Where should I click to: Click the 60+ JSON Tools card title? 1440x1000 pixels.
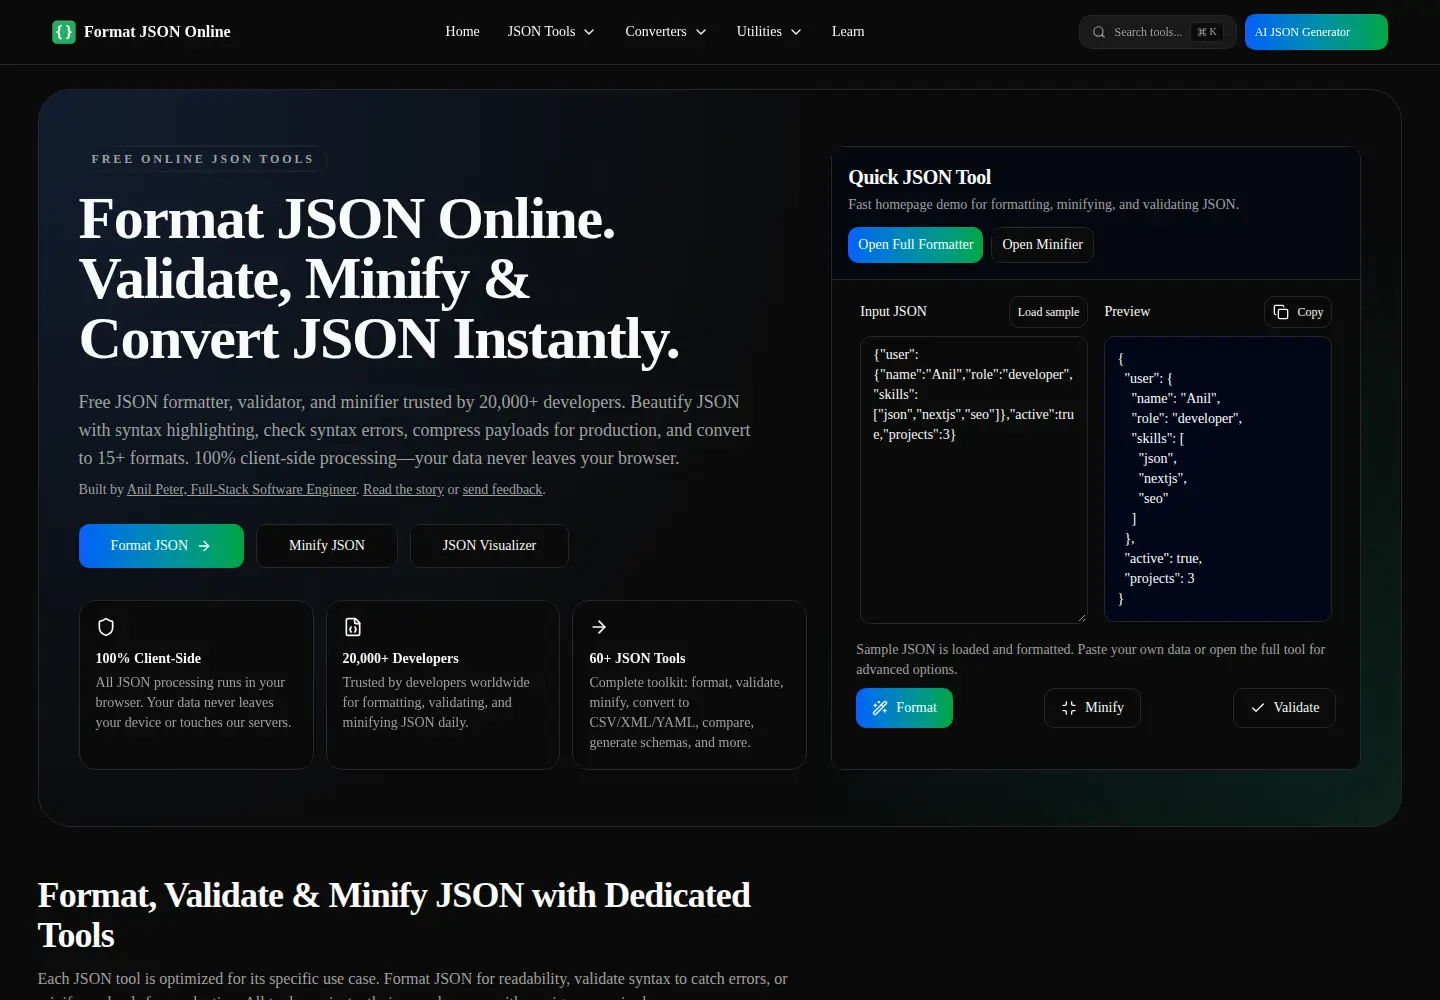coord(637,659)
